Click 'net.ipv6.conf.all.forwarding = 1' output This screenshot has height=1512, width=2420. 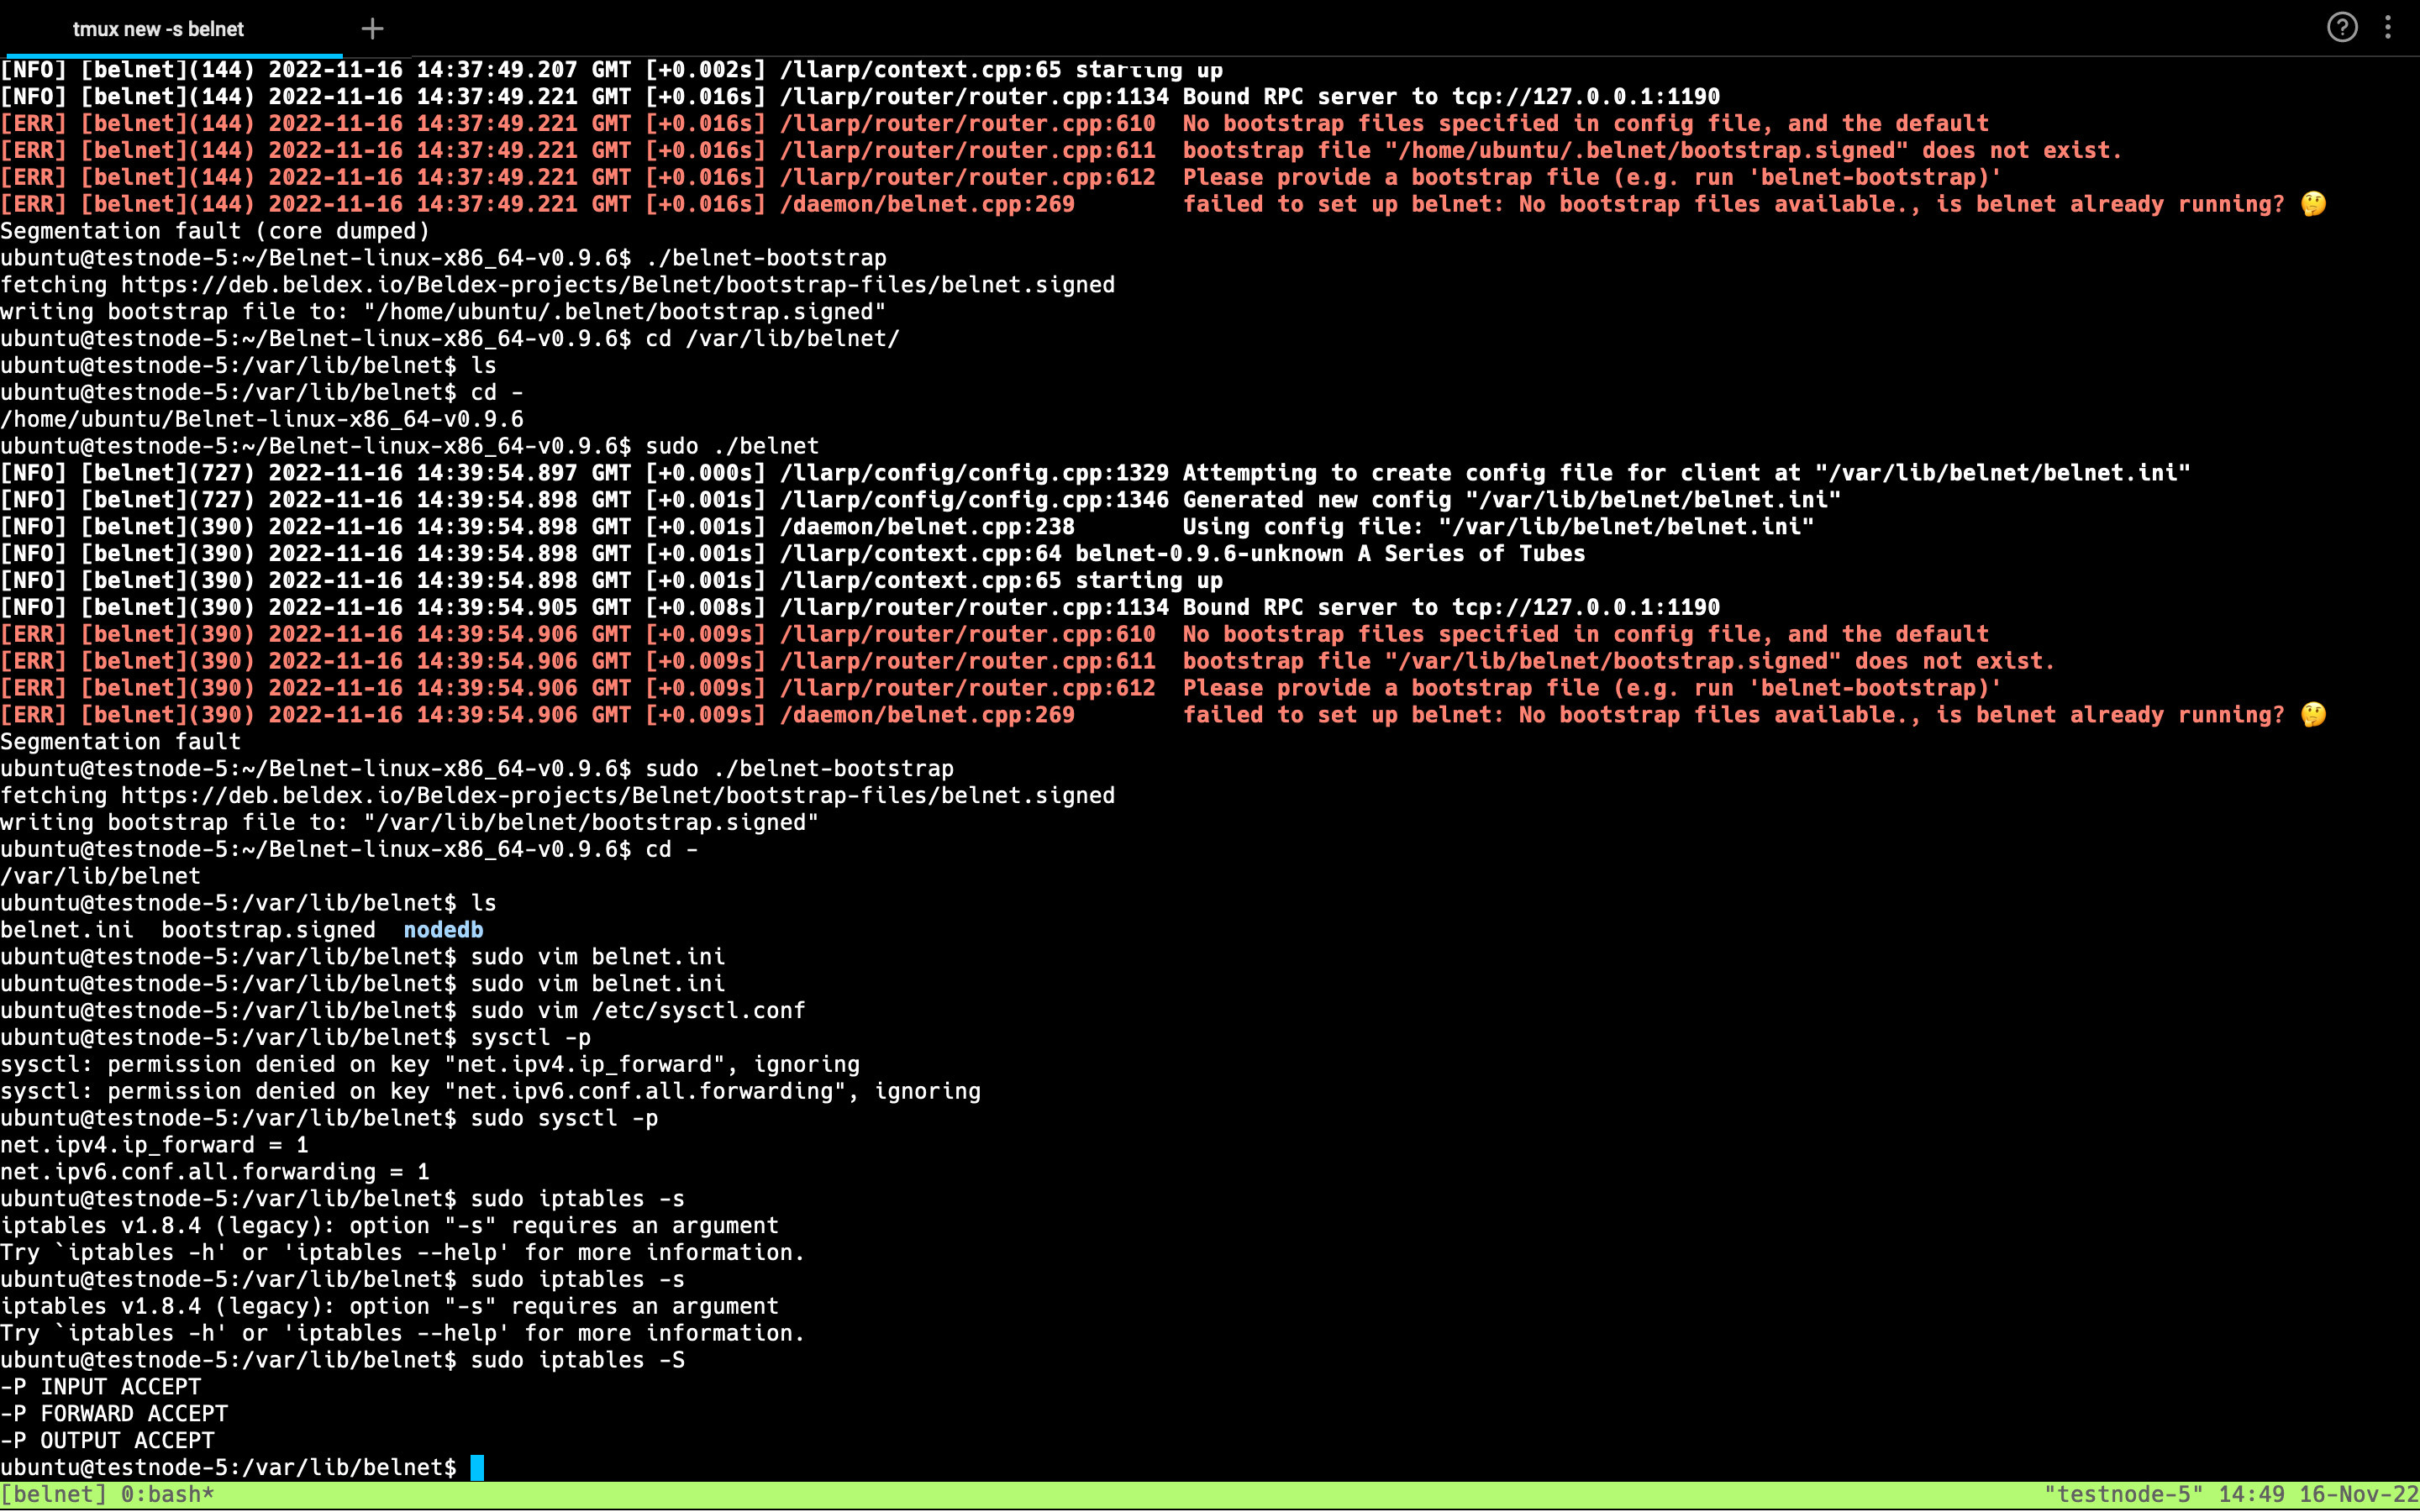(x=215, y=1172)
